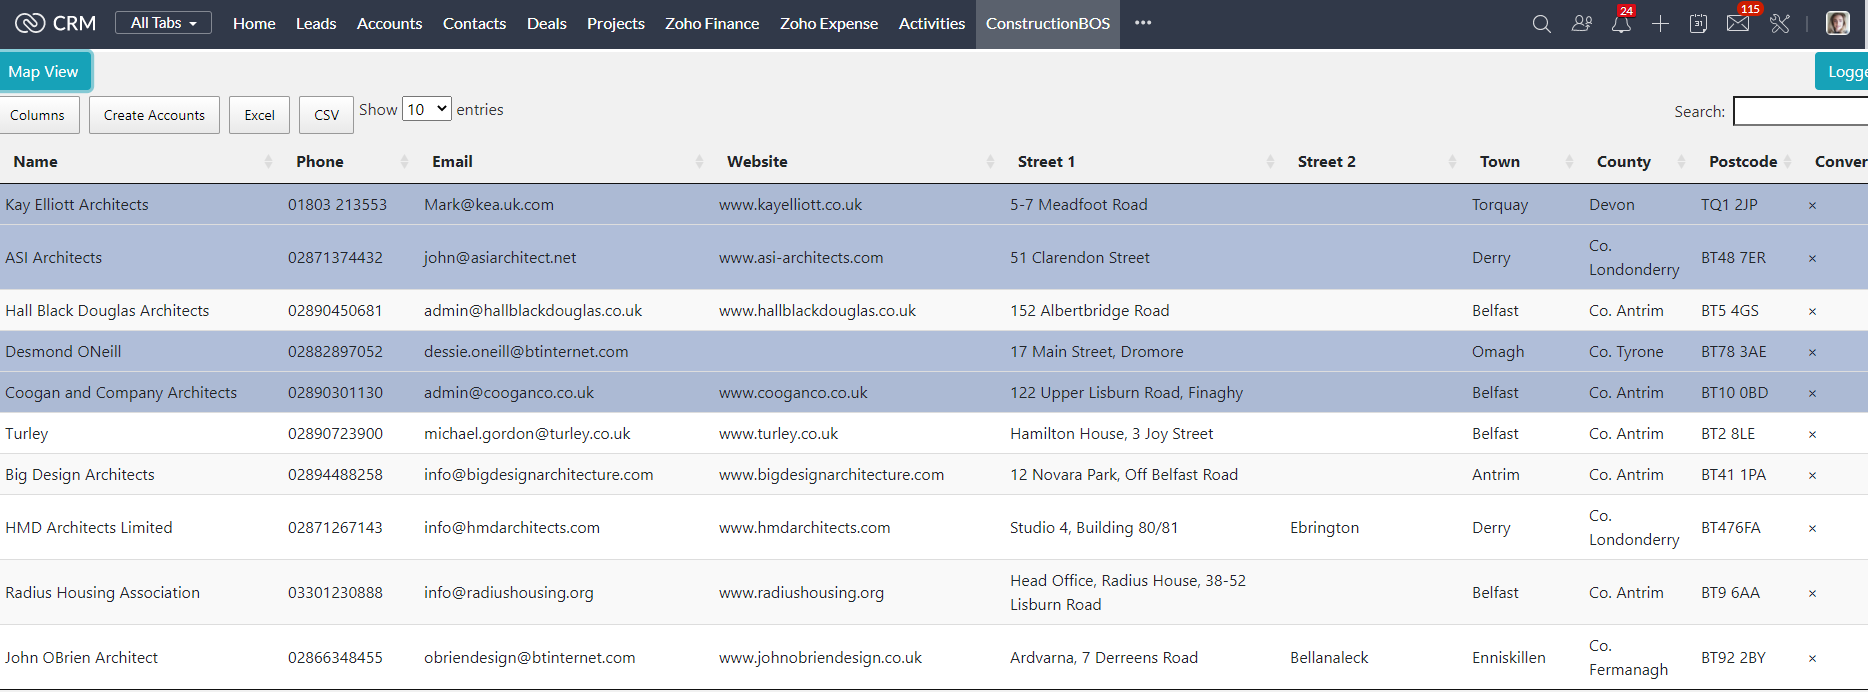Click the x in Turley row
Screen dimensions: 1868x692
click(1812, 434)
